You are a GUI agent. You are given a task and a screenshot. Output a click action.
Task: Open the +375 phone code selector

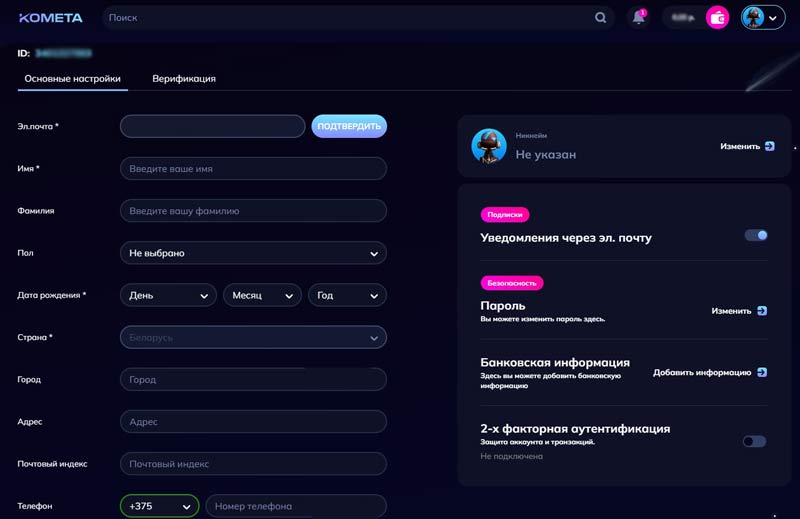click(x=159, y=506)
